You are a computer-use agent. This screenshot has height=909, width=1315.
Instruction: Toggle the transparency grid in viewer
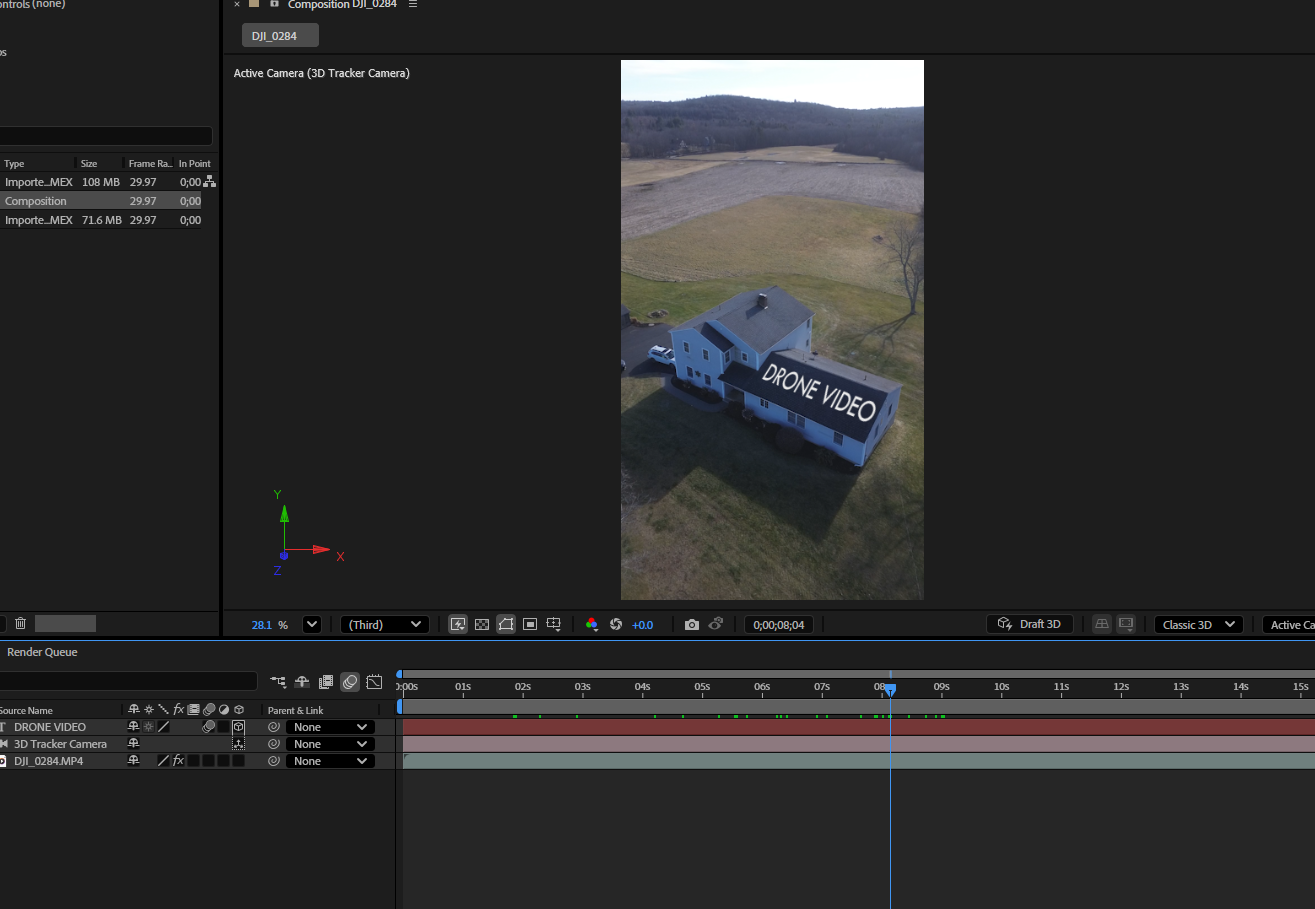coord(482,625)
